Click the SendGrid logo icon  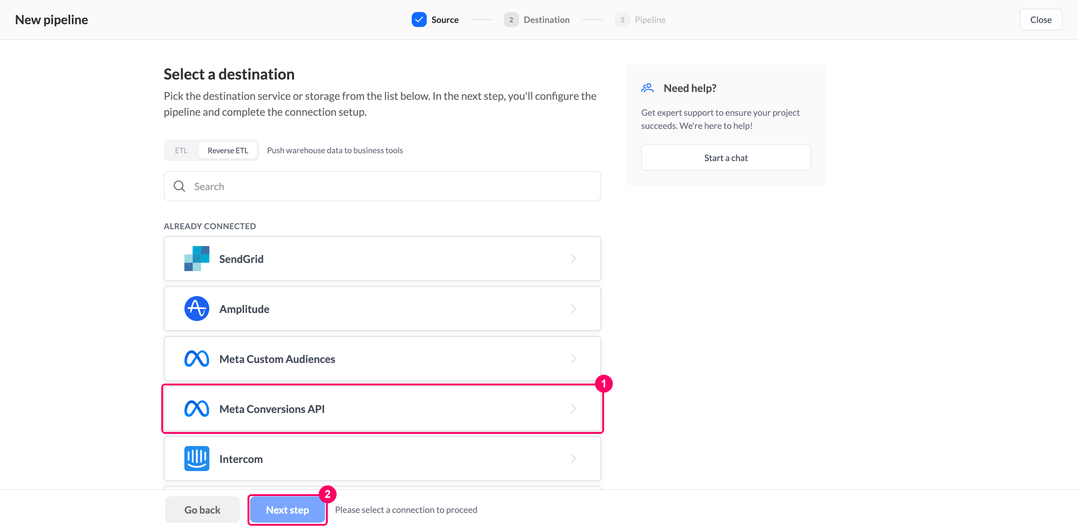coord(196,259)
